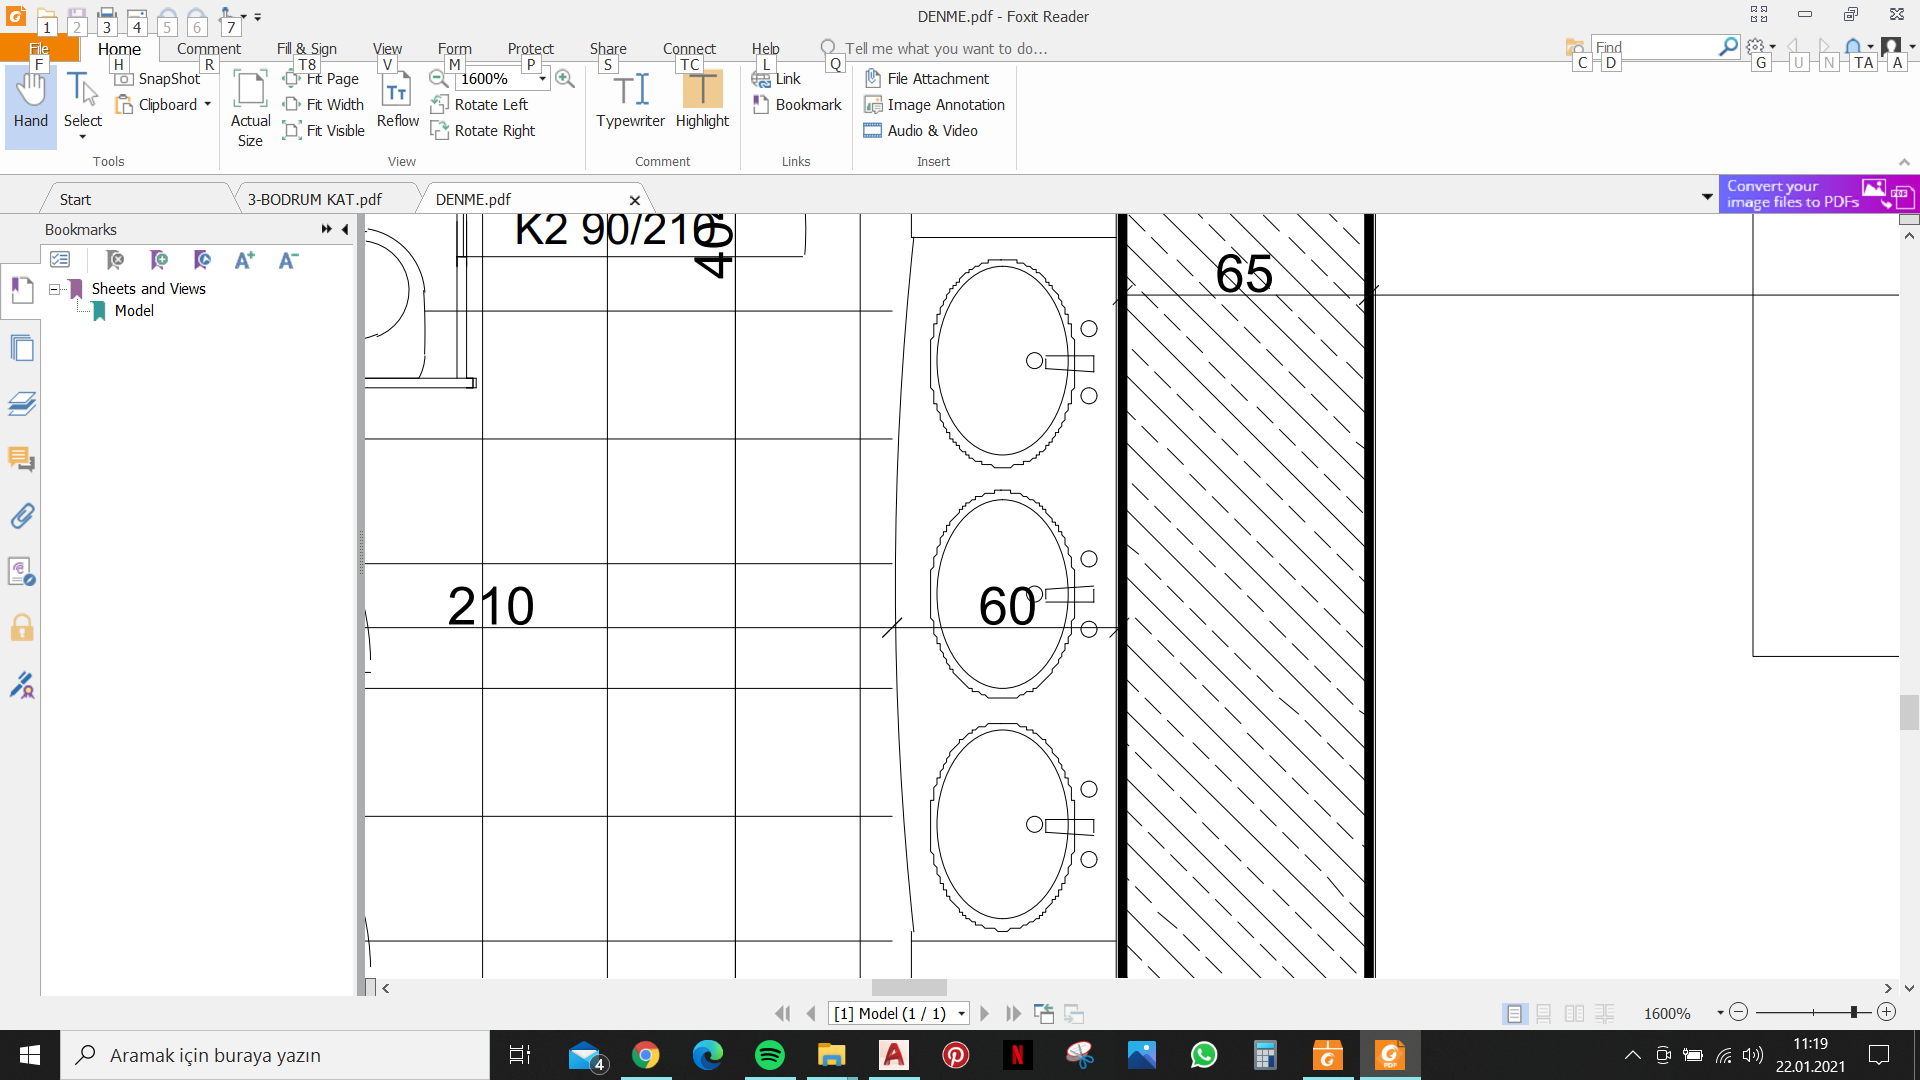
Task: Click the Reflow view icon
Action: (397, 99)
